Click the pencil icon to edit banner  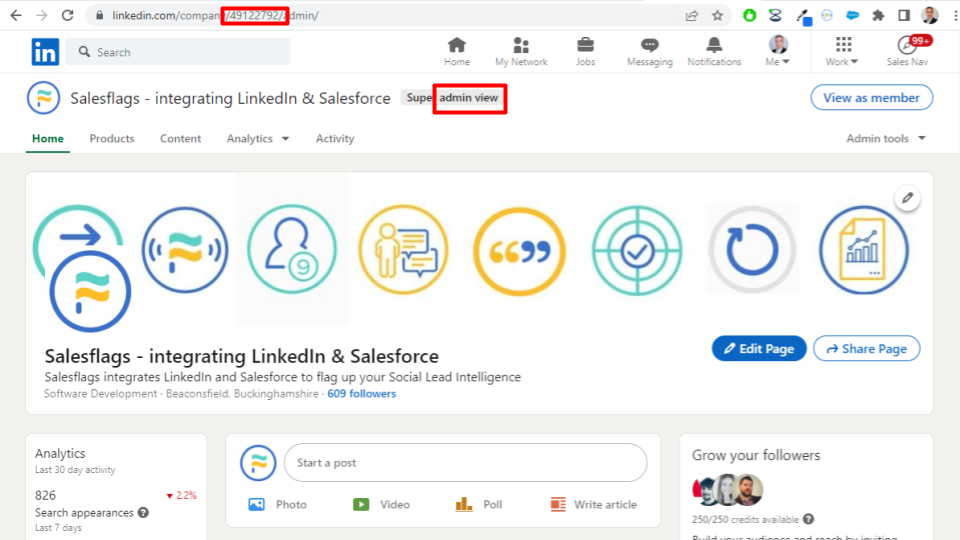907,198
